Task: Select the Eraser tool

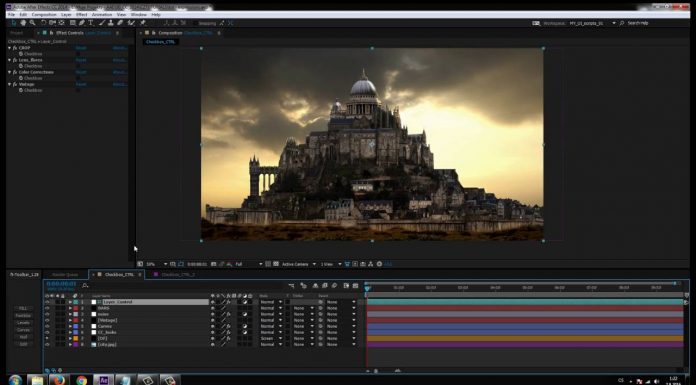Action: [x=120, y=23]
